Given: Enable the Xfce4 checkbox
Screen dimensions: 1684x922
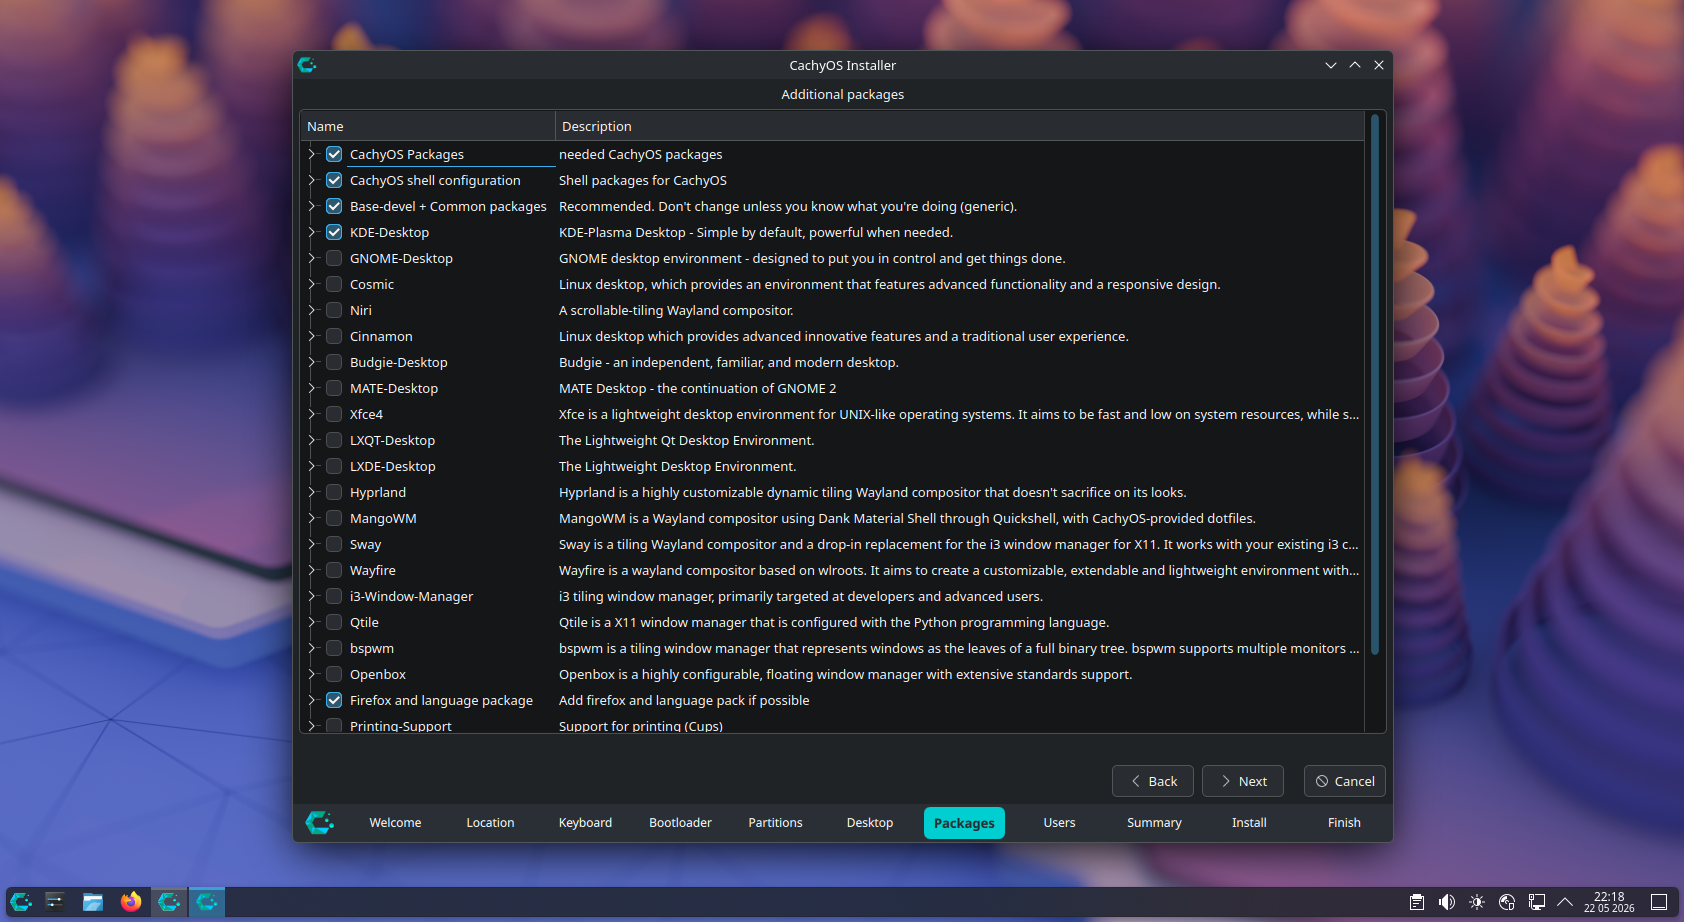Looking at the screenshot, I should click(334, 414).
